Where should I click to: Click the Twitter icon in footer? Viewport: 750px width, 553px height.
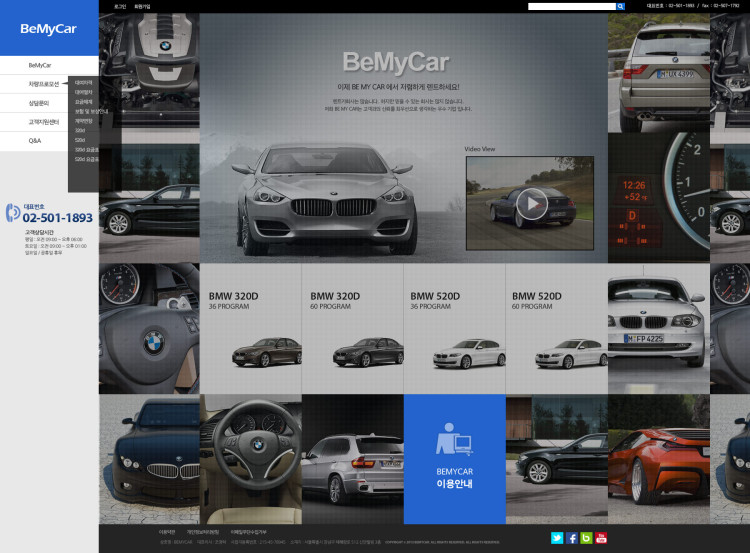(x=557, y=538)
